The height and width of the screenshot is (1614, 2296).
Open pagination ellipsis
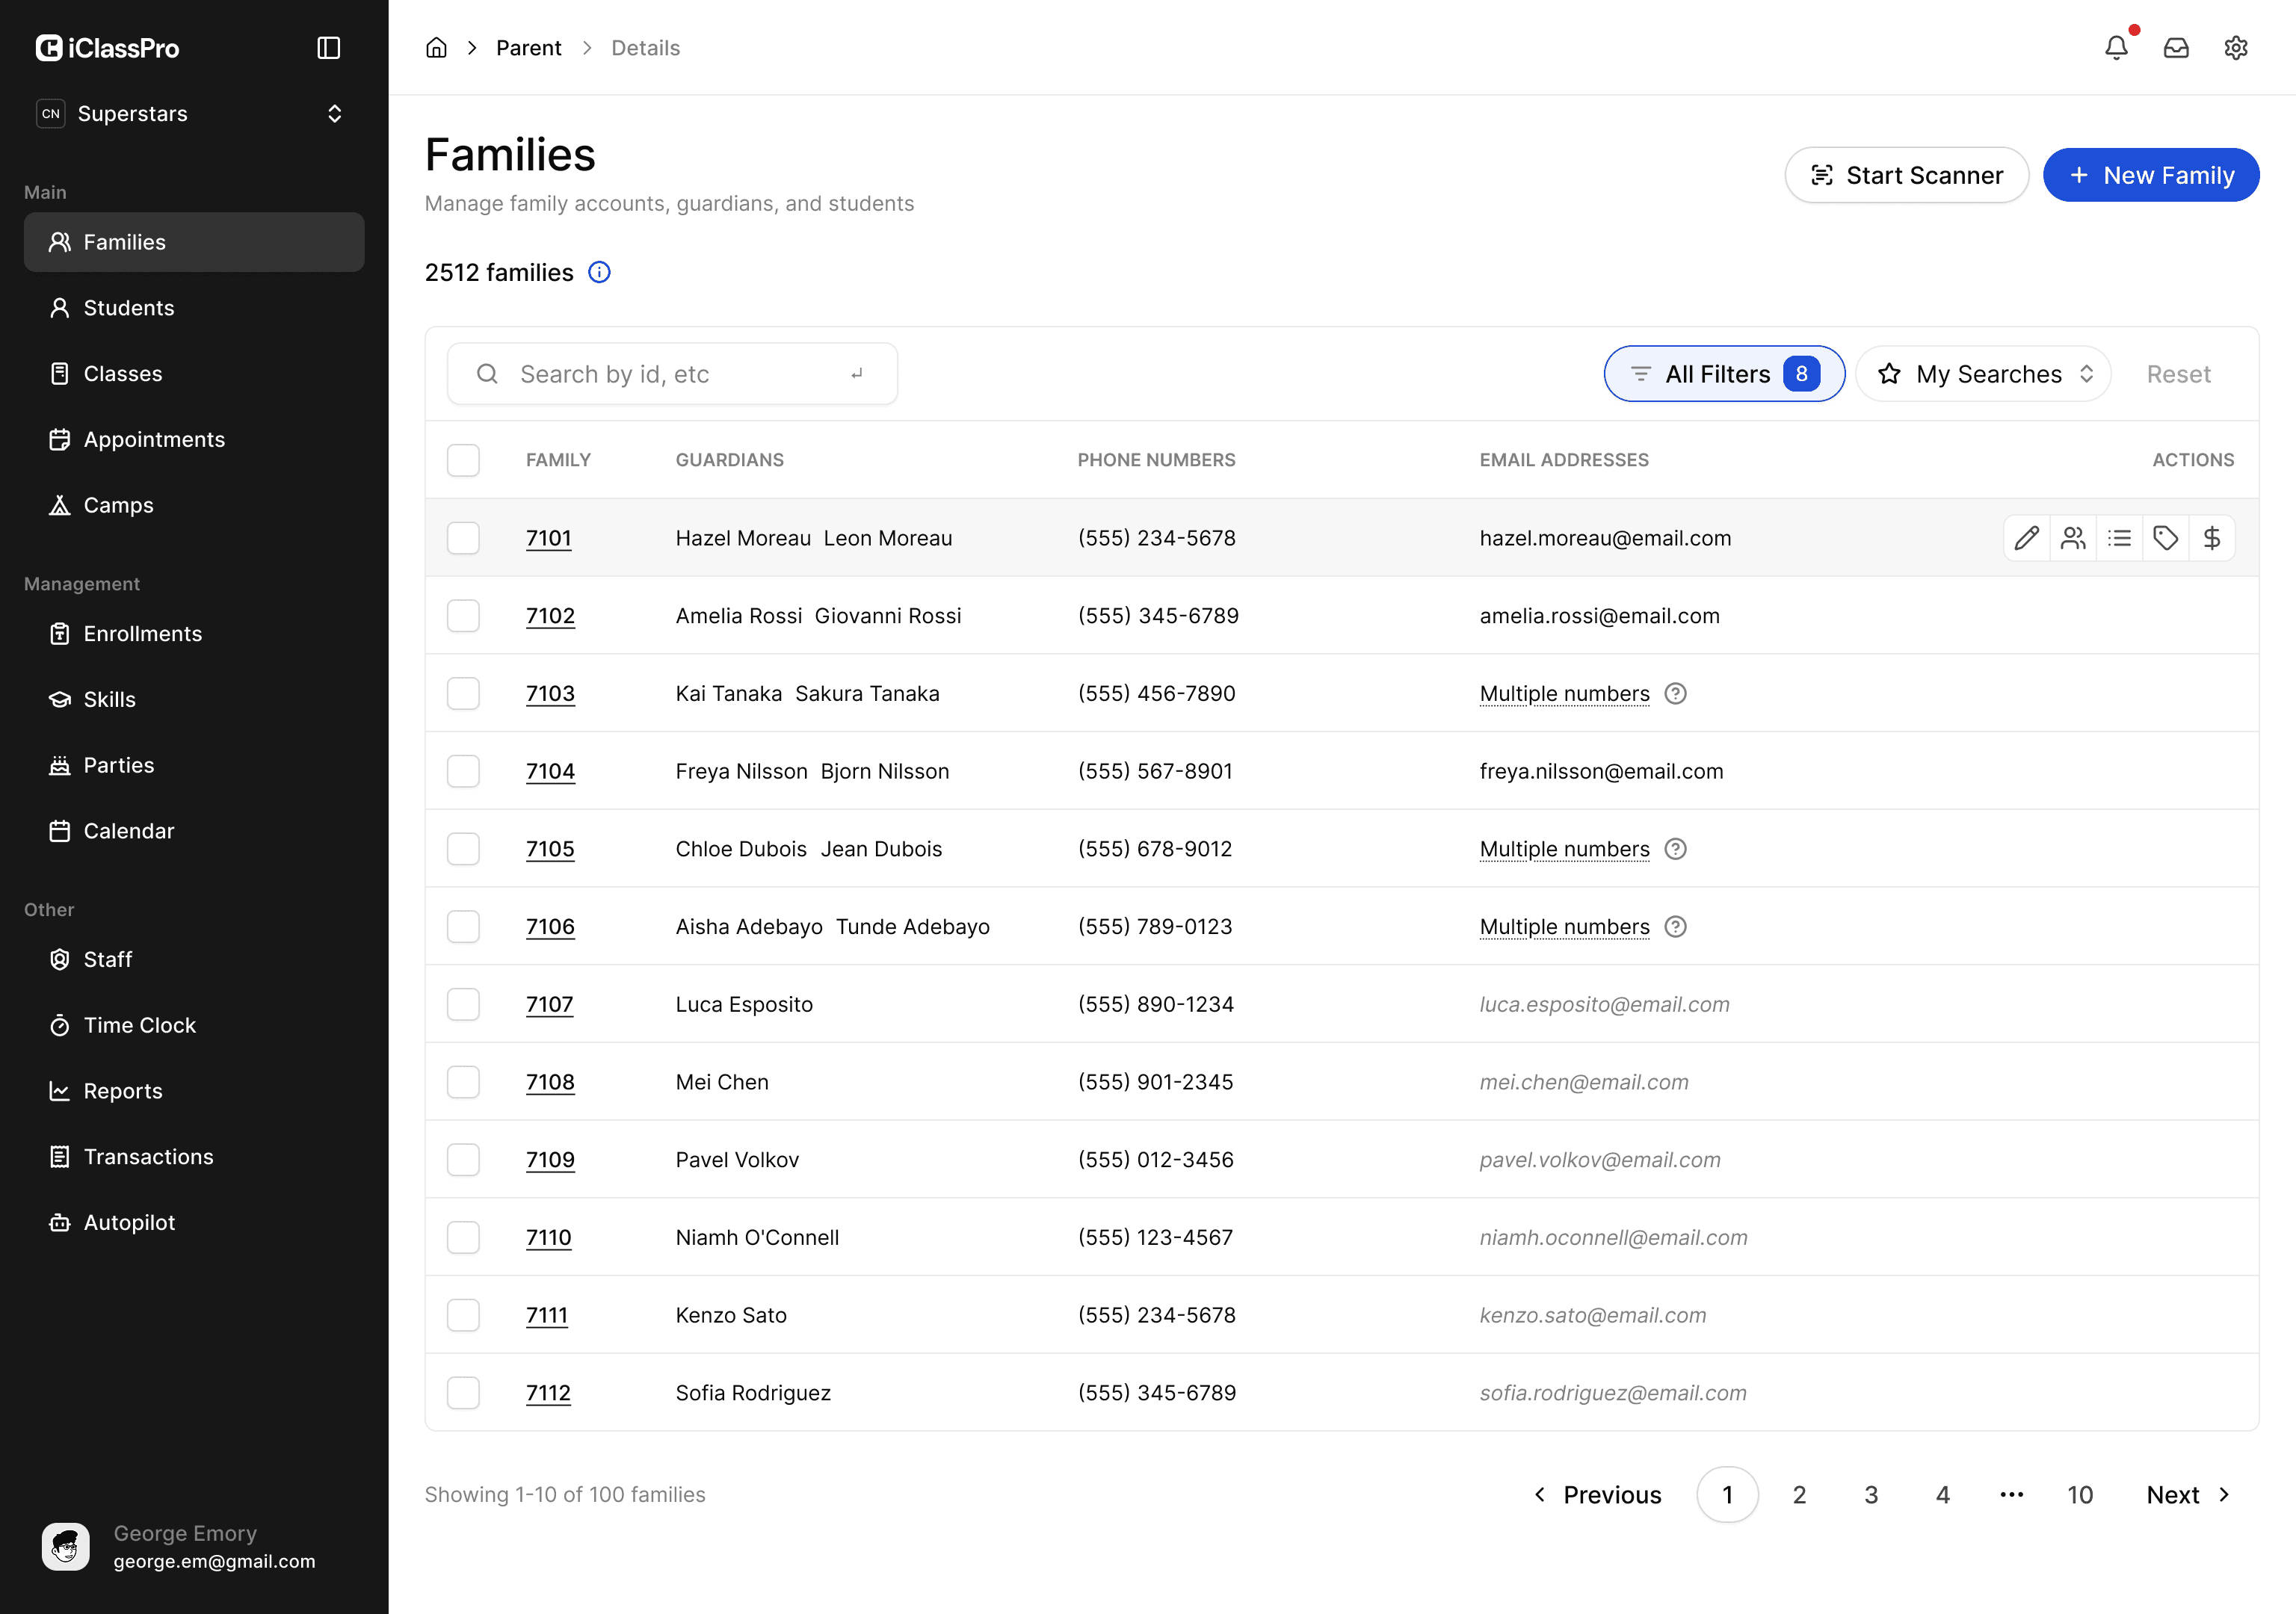point(2011,1495)
